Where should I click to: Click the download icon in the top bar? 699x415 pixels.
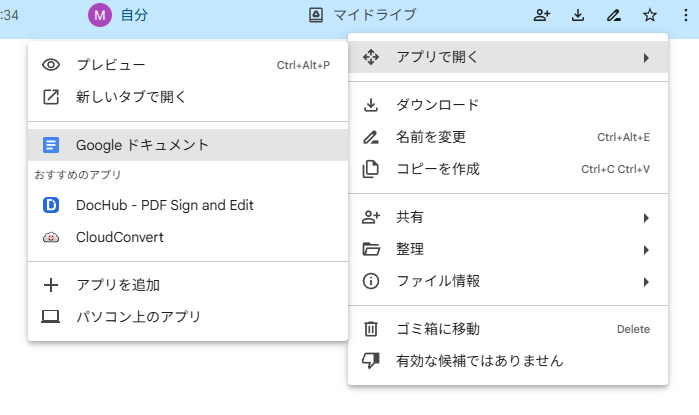(578, 15)
